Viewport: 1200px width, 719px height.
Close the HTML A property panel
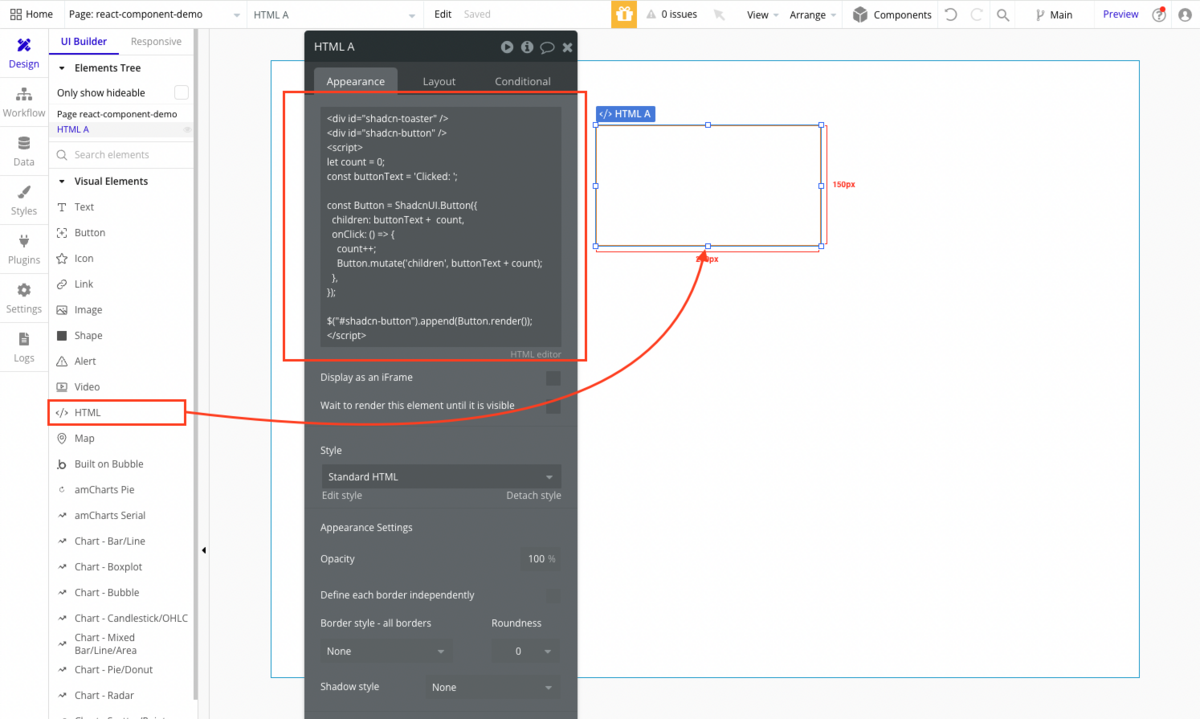pyautogui.click(x=567, y=47)
